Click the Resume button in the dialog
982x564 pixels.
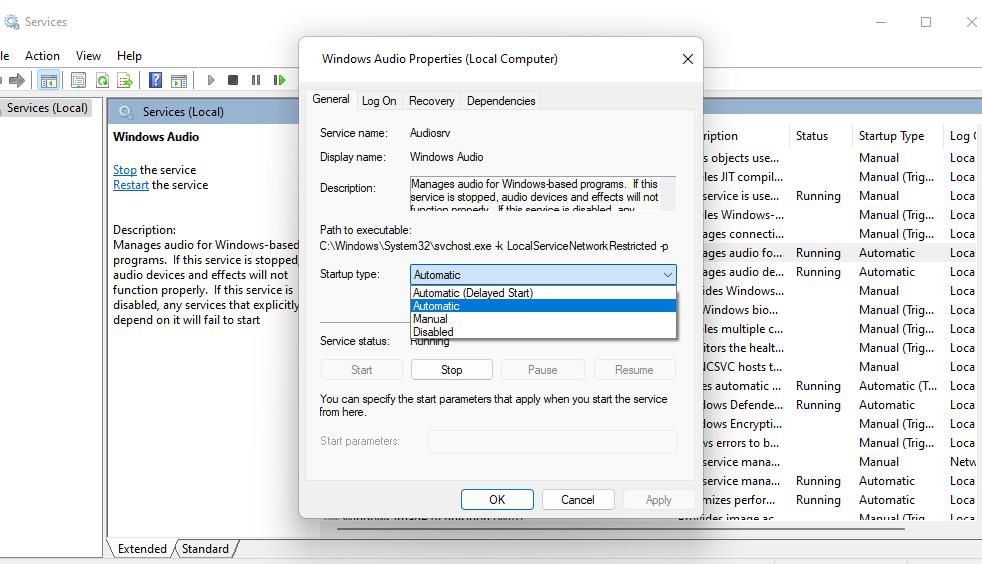point(634,370)
